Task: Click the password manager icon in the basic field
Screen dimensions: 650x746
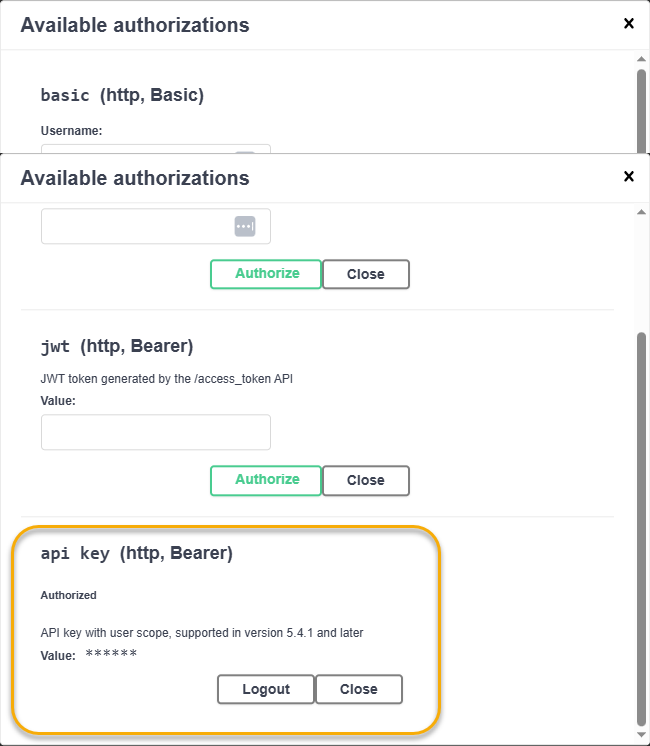Action: coord(245,227)
